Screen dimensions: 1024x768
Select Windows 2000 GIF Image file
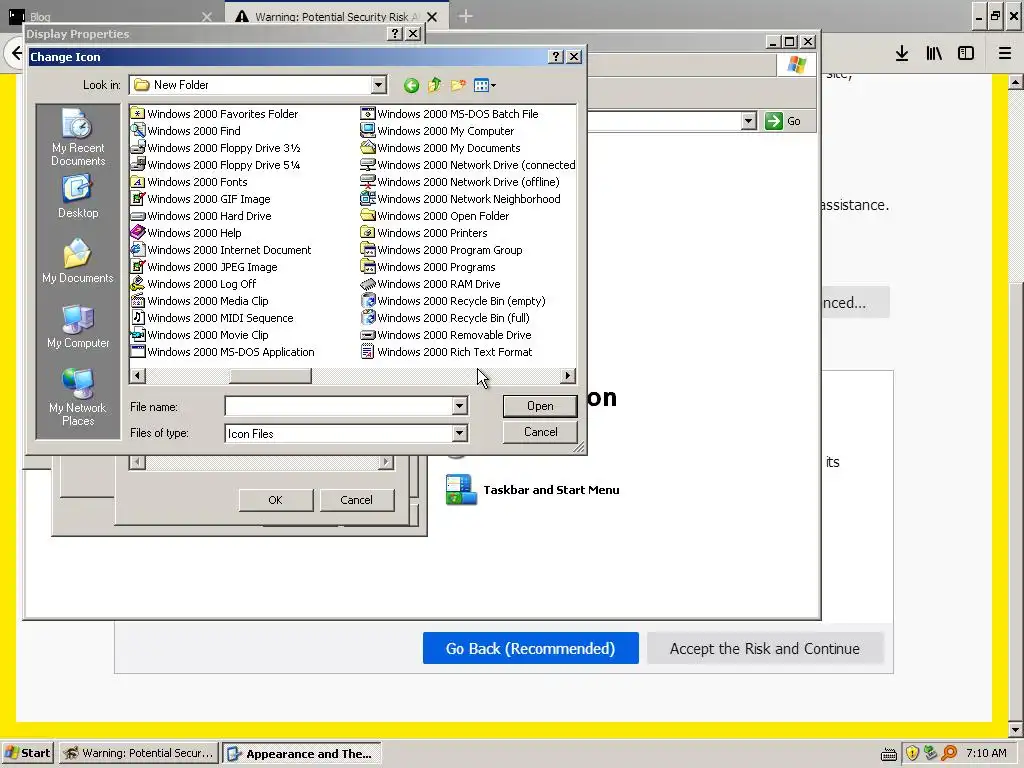(200, 199)
